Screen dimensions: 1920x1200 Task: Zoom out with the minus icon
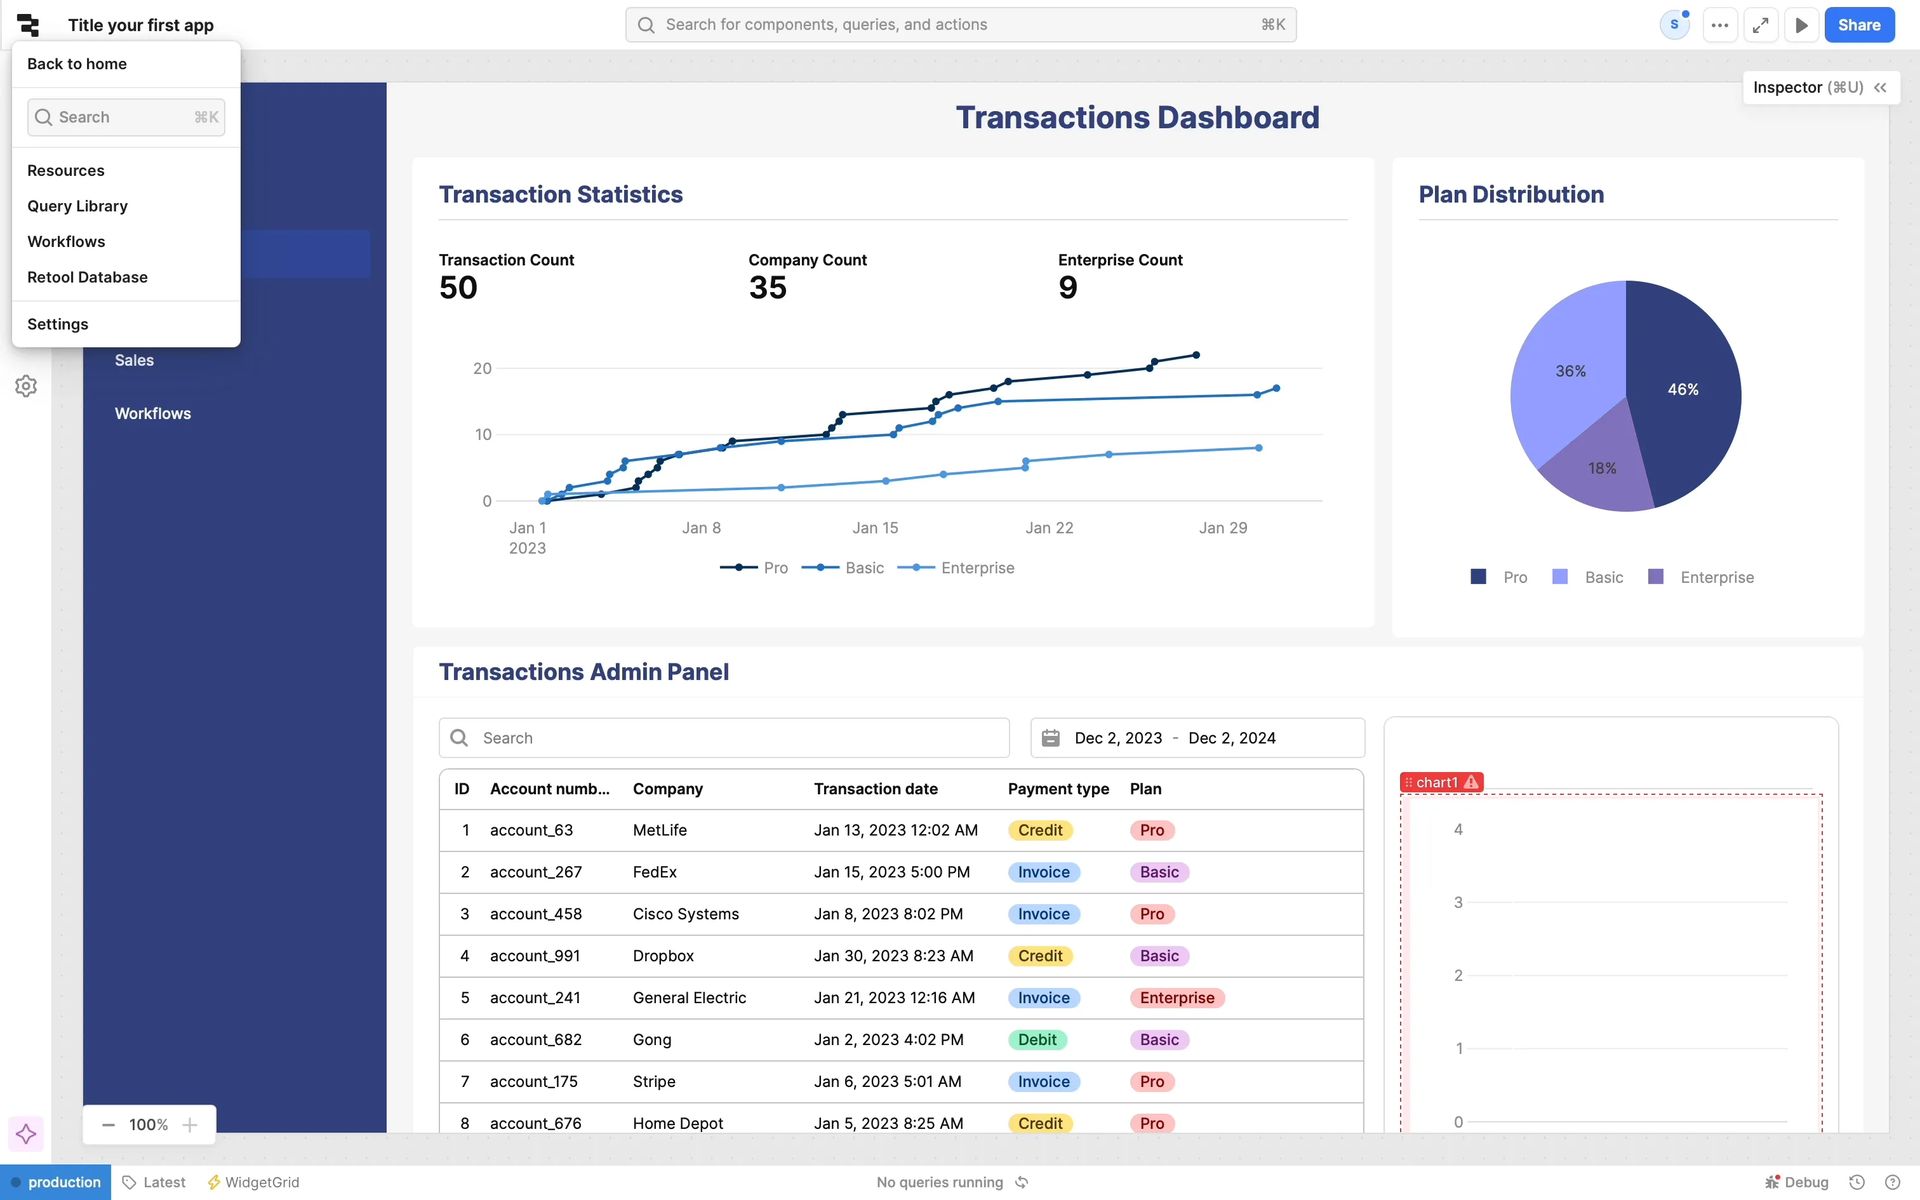[108, 1125]
